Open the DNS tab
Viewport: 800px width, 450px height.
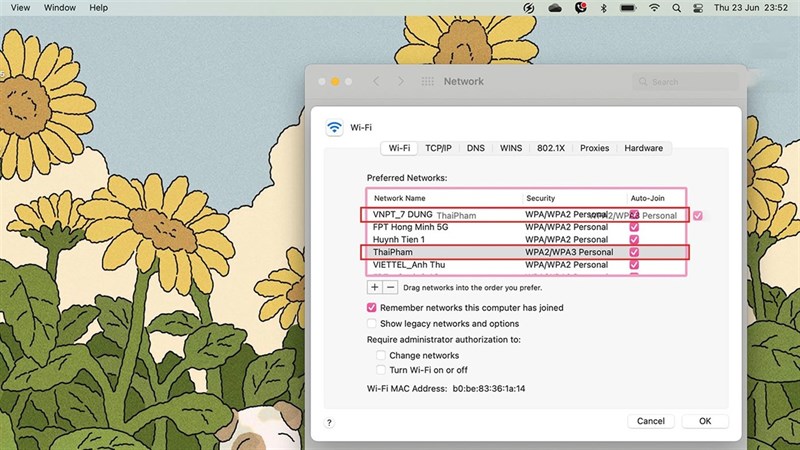pyautogui.click(x=475, y=148)
